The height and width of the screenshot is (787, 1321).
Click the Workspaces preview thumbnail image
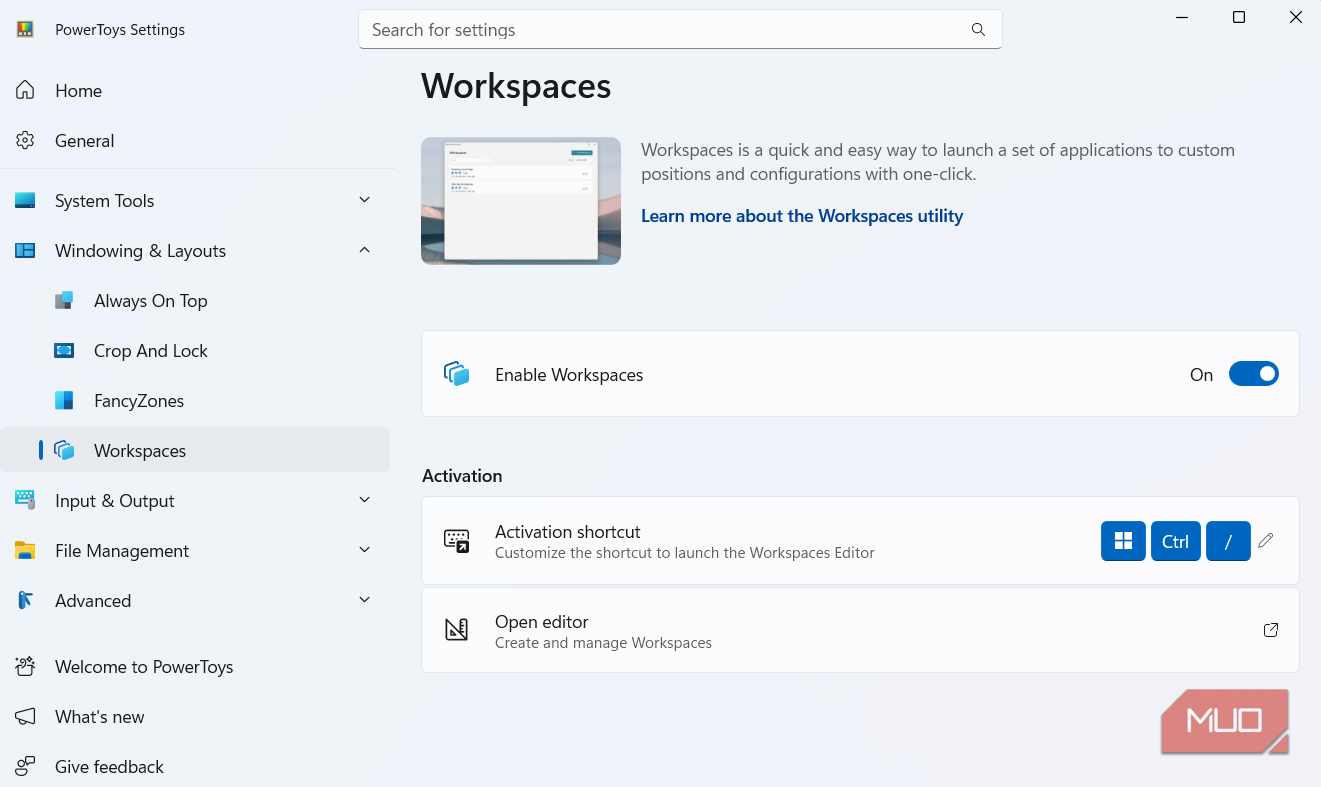pyautogui.click(x=521, y=201)
